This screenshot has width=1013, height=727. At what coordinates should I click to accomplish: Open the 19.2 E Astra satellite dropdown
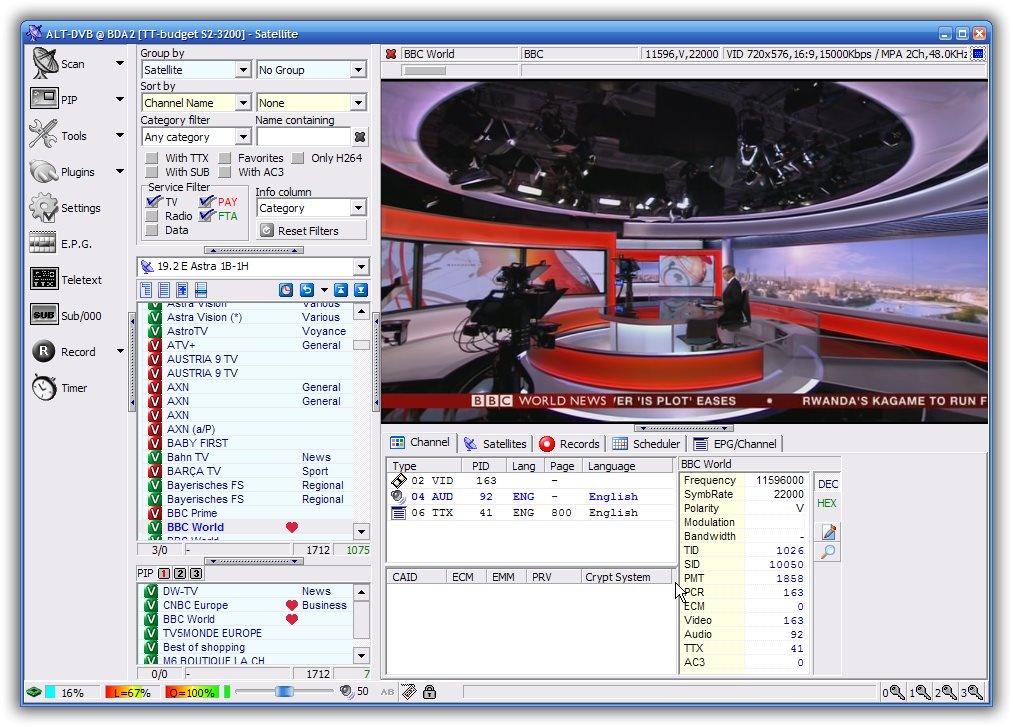coord(361,267)
